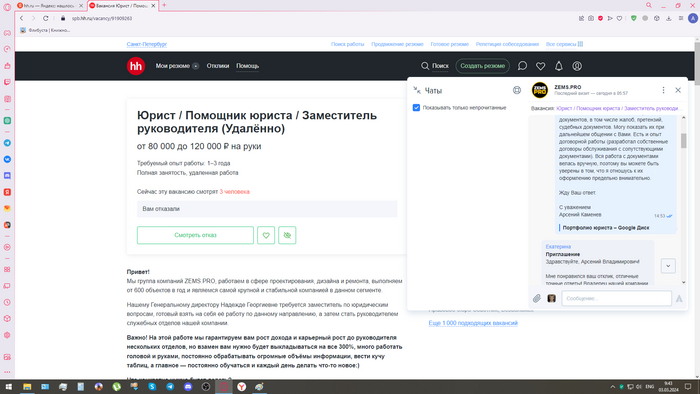This screenshot has width=700, height=394.
Task: Open favorites heart icon in header
Action: click(x=541, y=66)
